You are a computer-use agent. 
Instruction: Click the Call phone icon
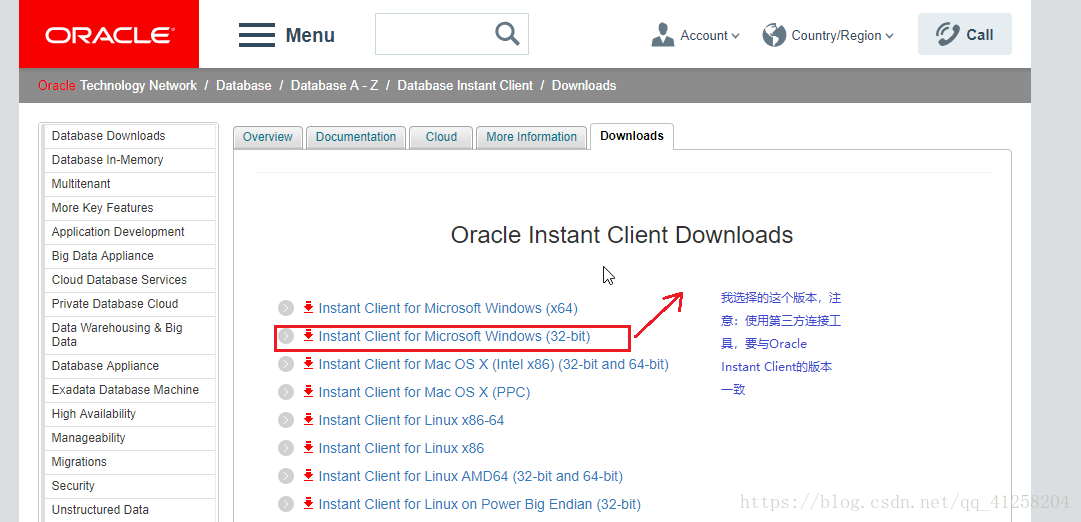pyautogui.click(x=947, y=34)
